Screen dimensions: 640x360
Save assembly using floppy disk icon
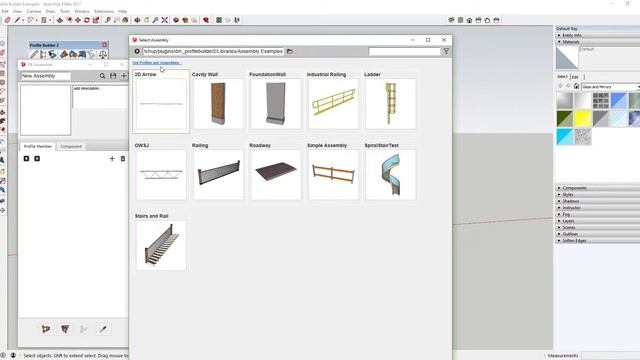(113, 76)
